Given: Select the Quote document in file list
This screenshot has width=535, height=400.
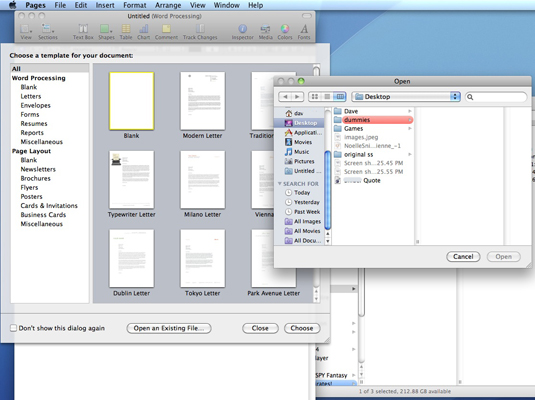Looking at the screenshot, I should click(x=373, y=181).
